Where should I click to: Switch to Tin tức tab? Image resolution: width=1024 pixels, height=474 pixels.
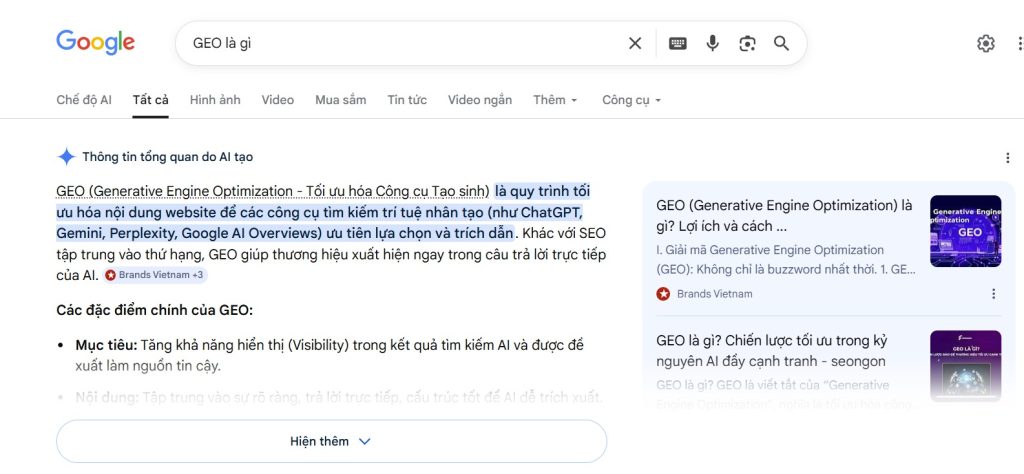(x=407, y=100)
